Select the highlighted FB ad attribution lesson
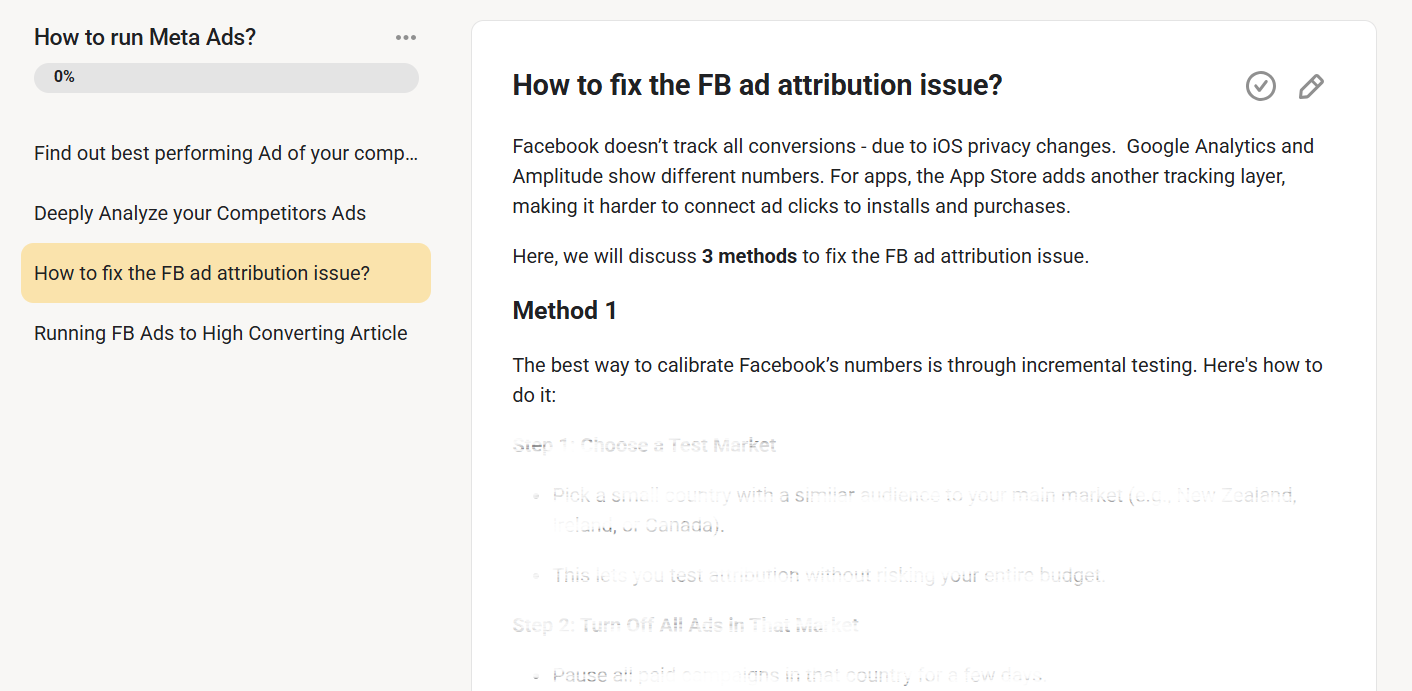1412x691 pixels. 226,273
